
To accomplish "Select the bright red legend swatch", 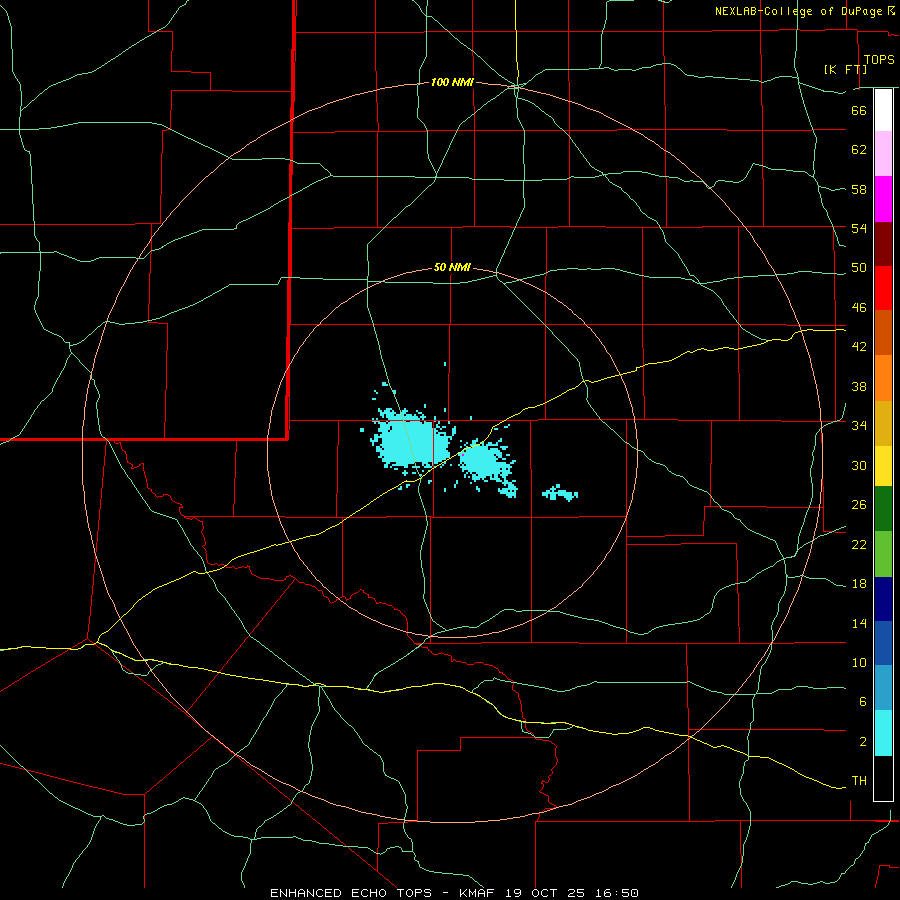I will [883, 288].
